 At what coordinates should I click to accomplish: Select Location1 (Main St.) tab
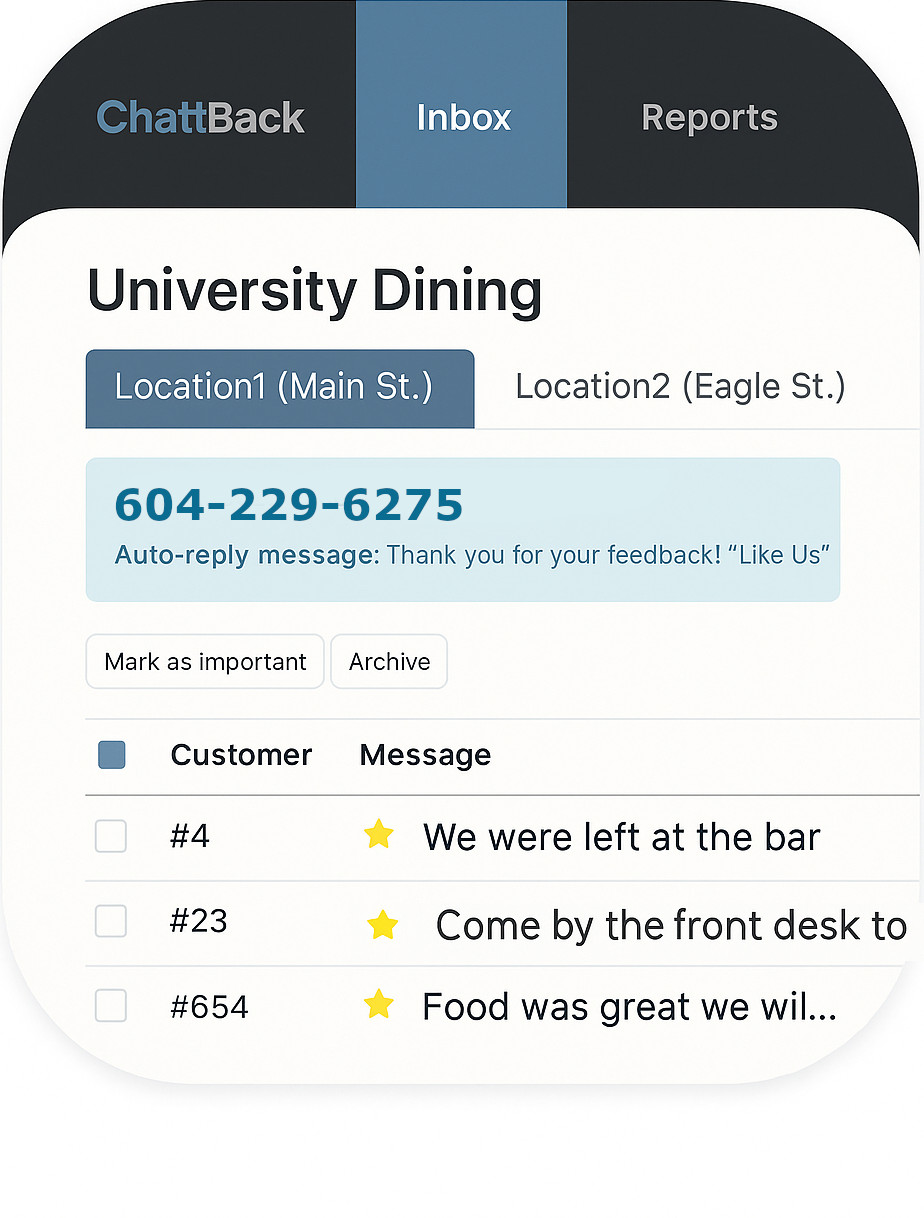[x=280, y=388]
